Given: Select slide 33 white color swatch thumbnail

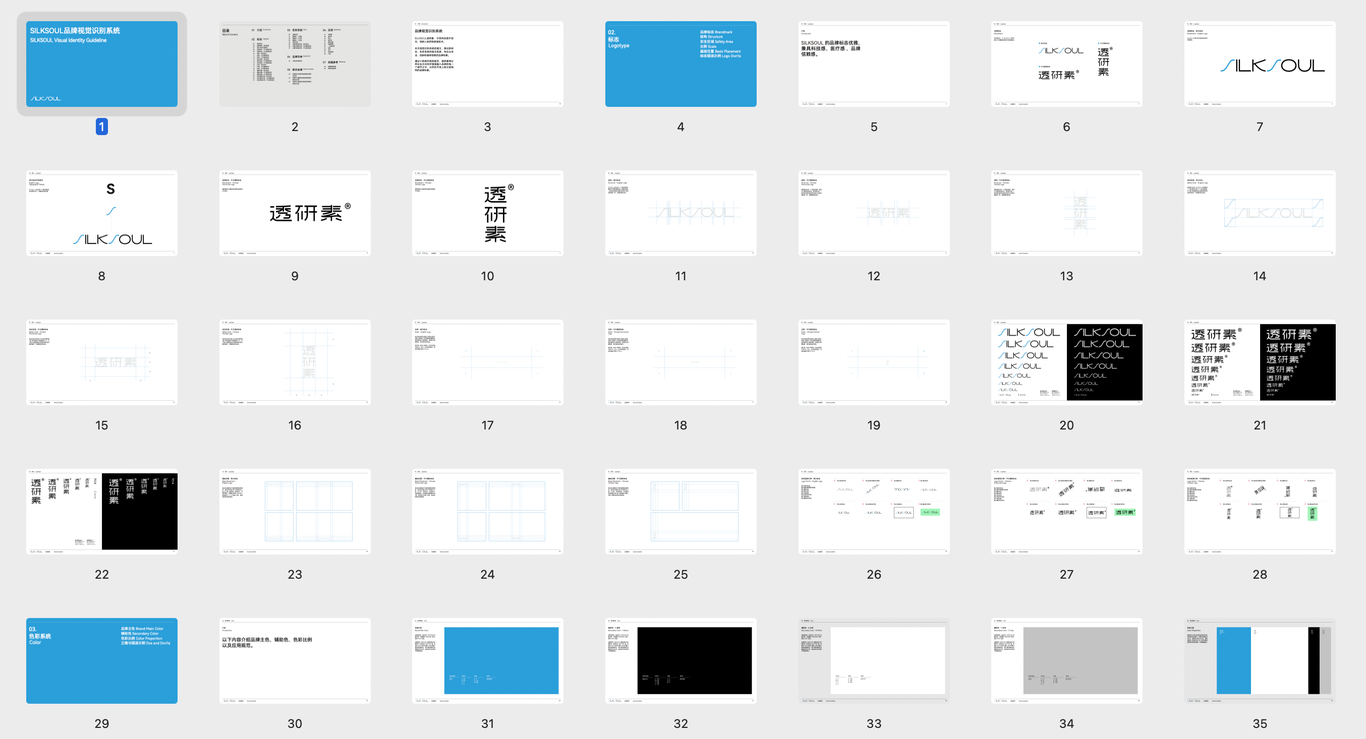Looking at the screenshot, I should point(874,660).
